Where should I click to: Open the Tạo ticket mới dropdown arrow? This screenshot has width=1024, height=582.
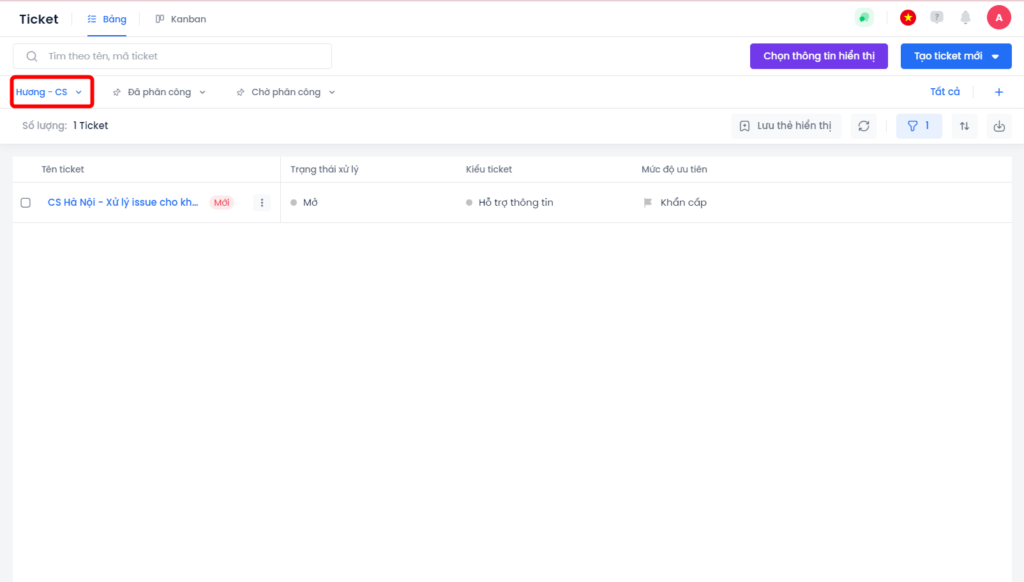995,57
